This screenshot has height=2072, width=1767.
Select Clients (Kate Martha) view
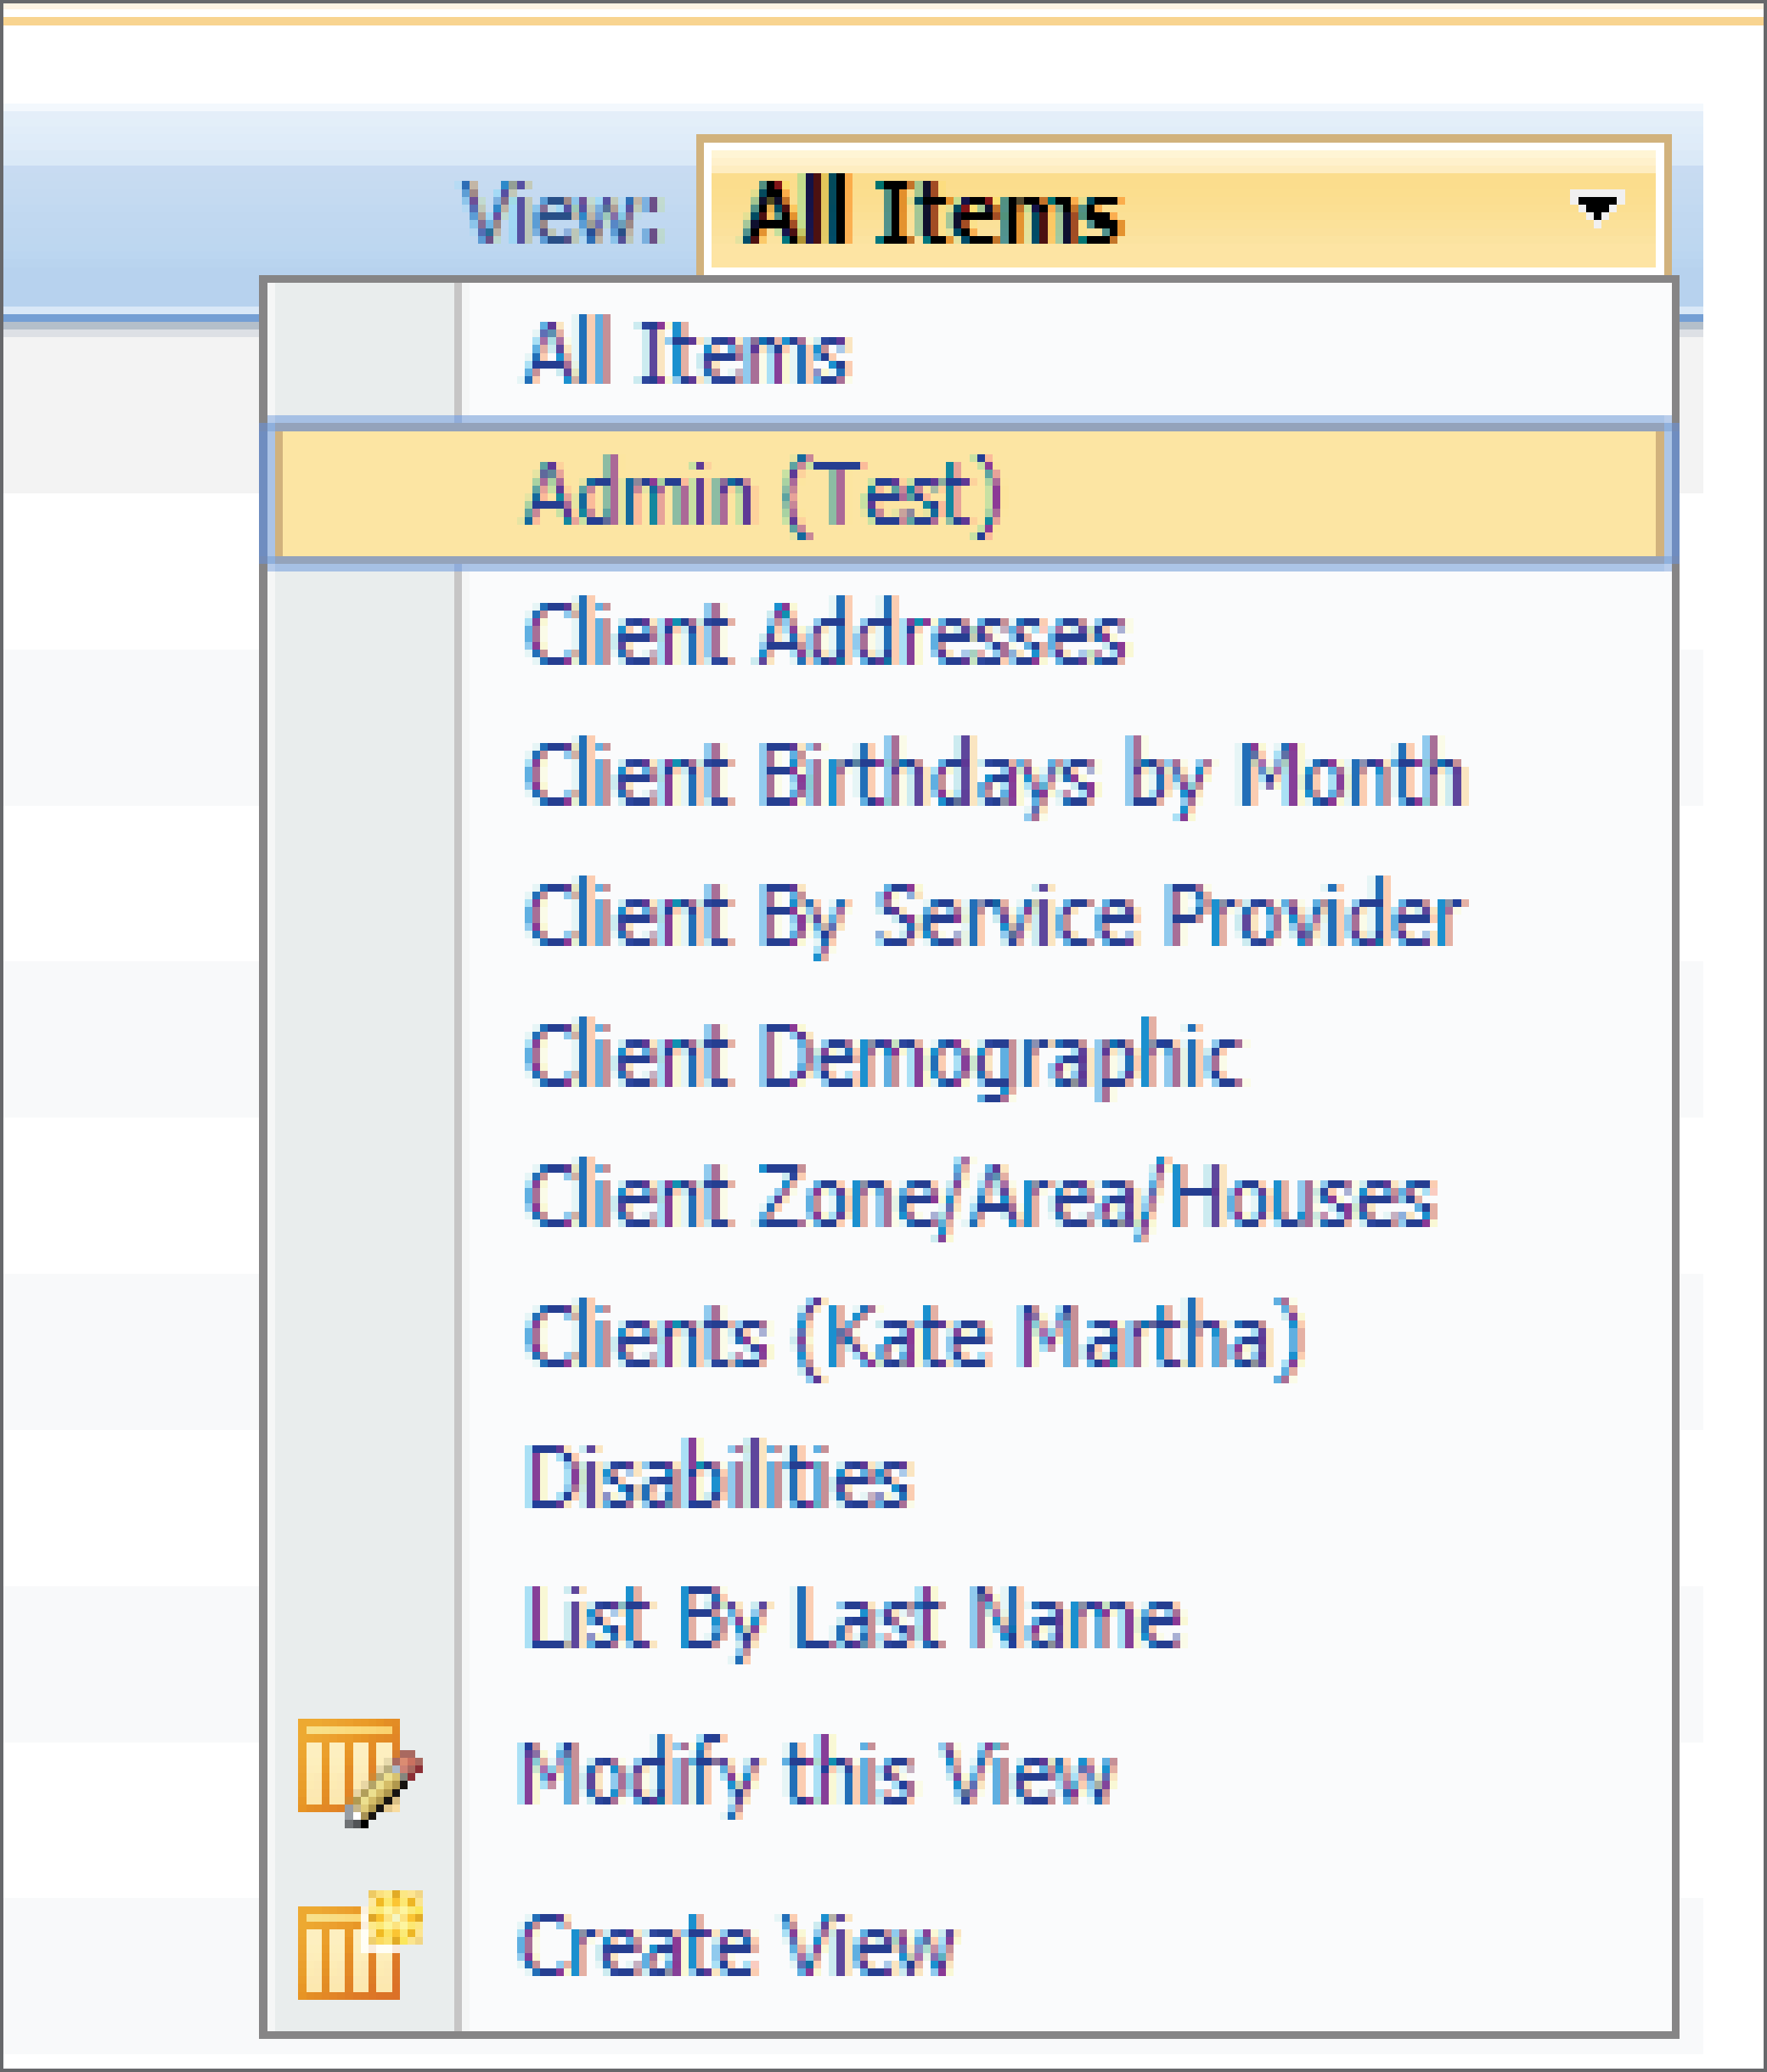pyautogui.click(x=915, y=1339)
